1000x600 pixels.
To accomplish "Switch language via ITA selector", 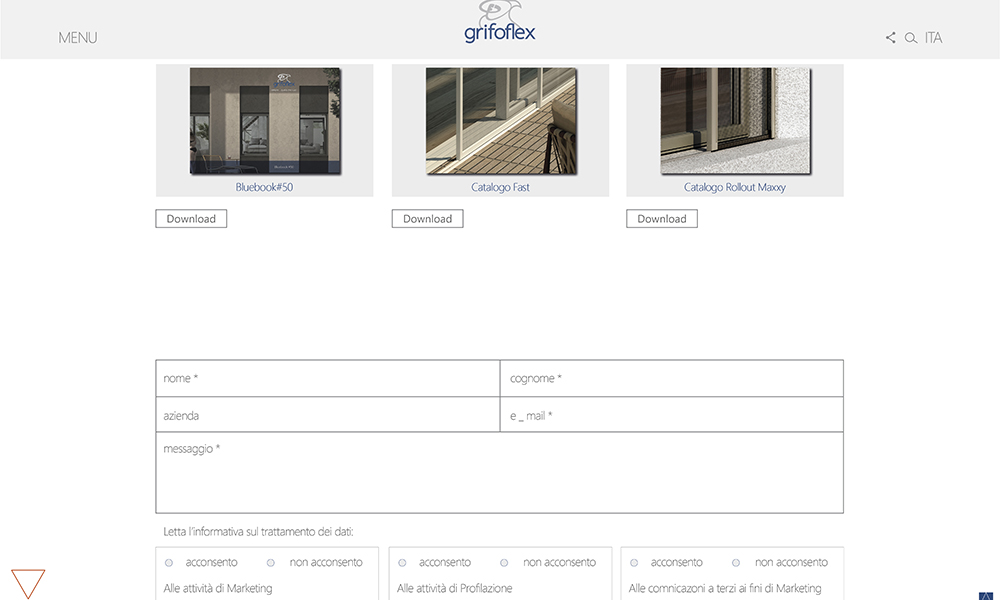I will tap(933, 38).
